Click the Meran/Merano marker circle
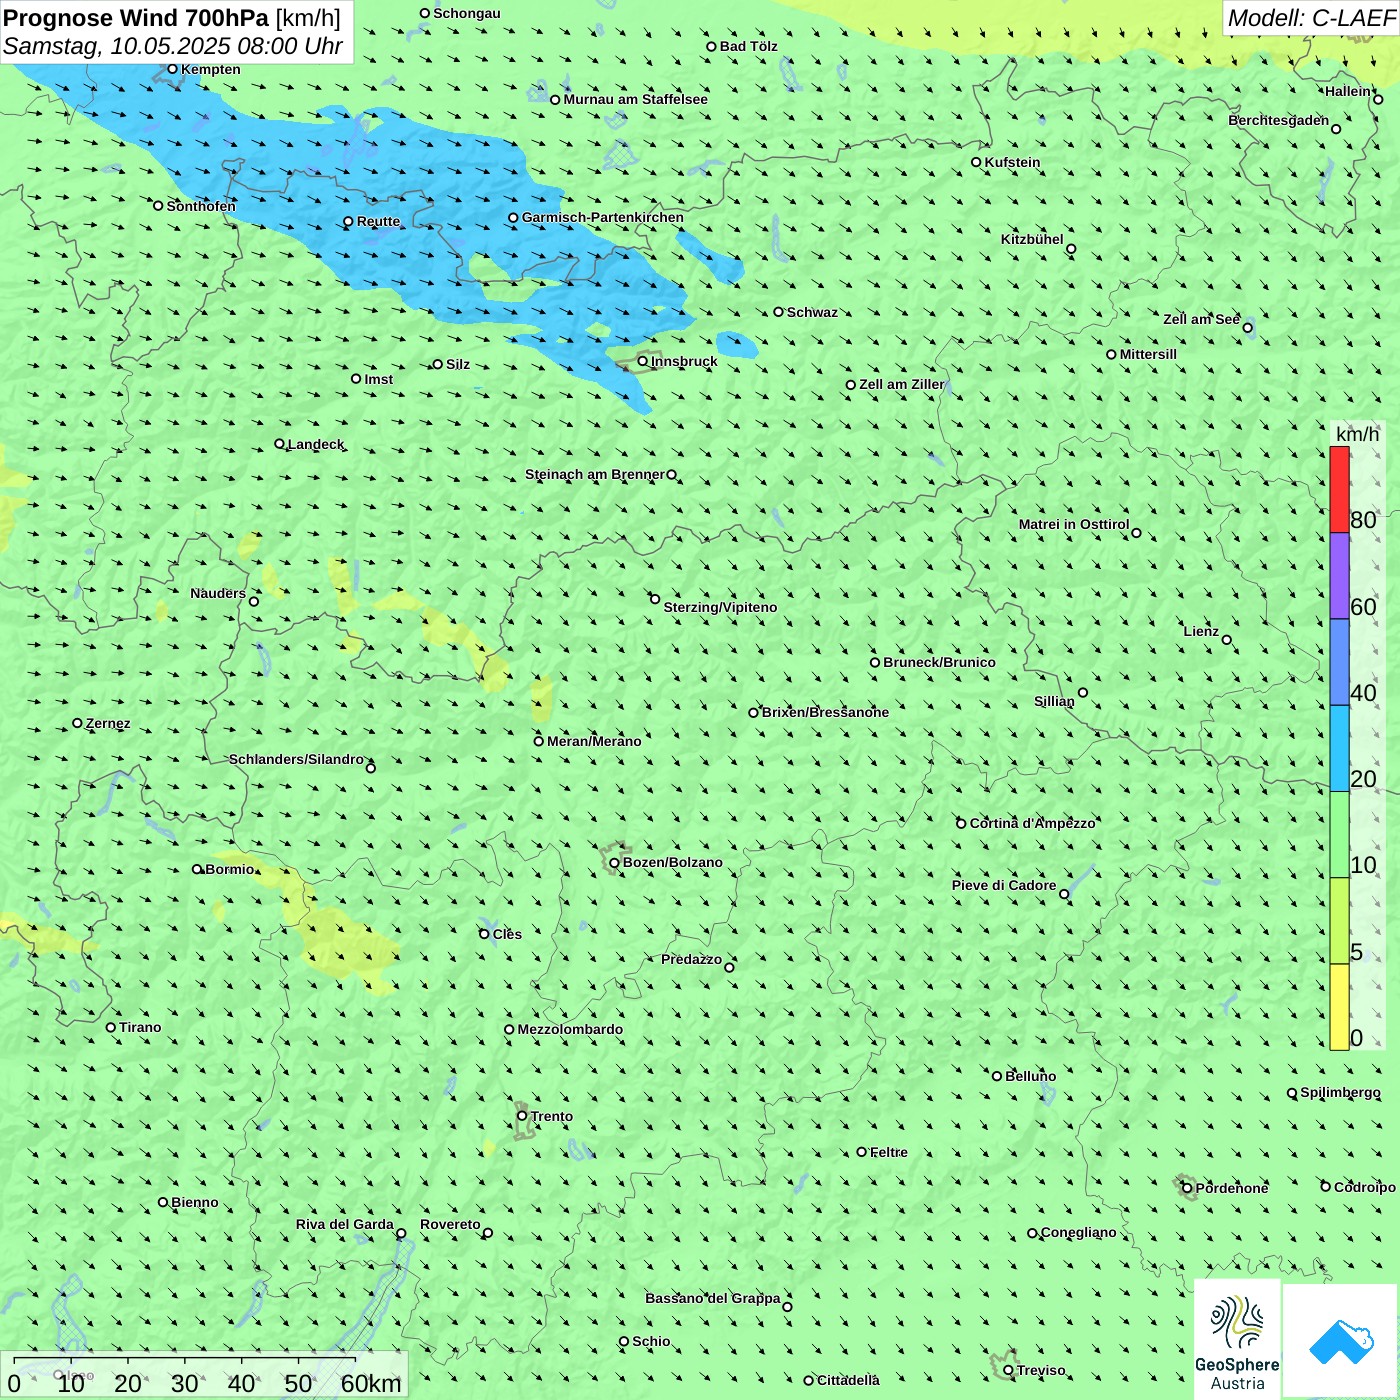Screen dimensions: 1400x1400 [538, 741]
